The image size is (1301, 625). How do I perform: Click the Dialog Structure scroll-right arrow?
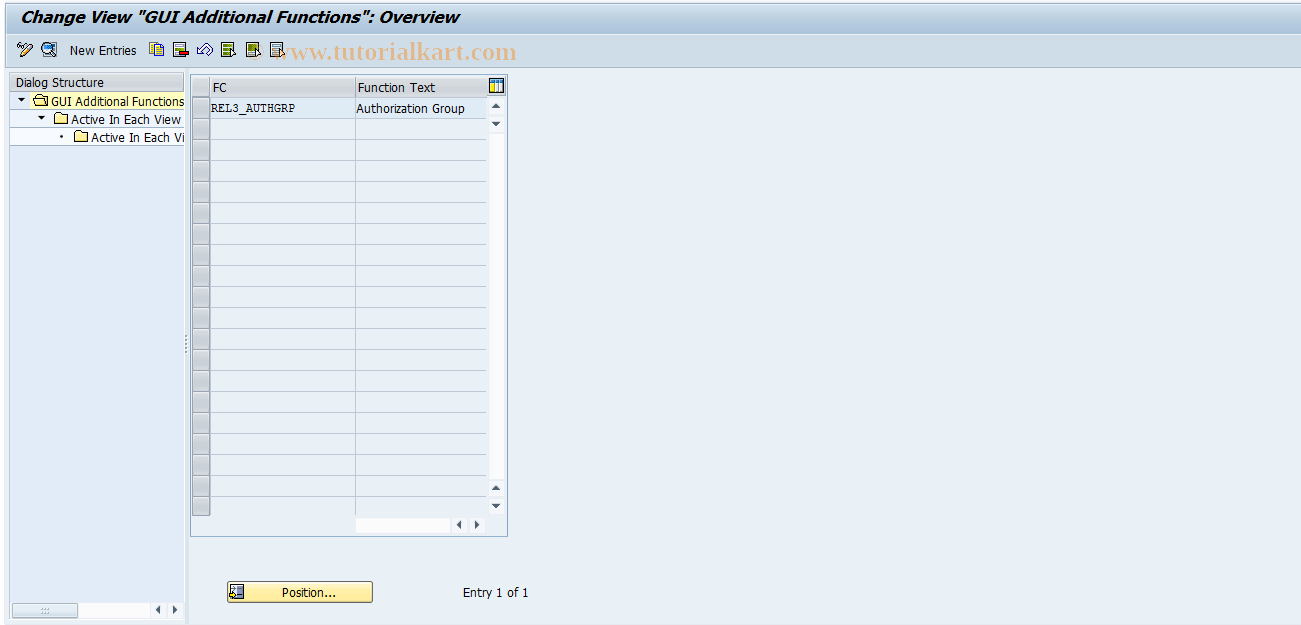(x=175, y=610)
